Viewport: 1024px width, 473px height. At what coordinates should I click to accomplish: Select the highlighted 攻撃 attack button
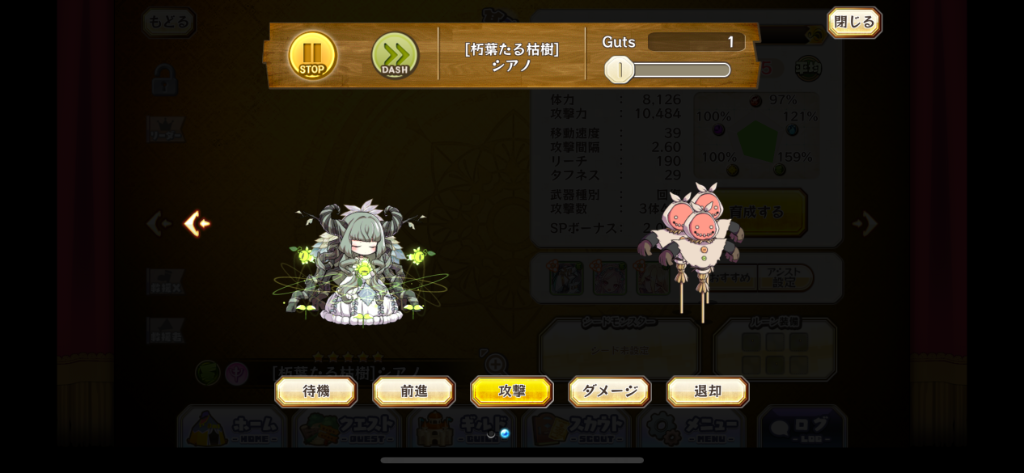click(x=511, y=391)
